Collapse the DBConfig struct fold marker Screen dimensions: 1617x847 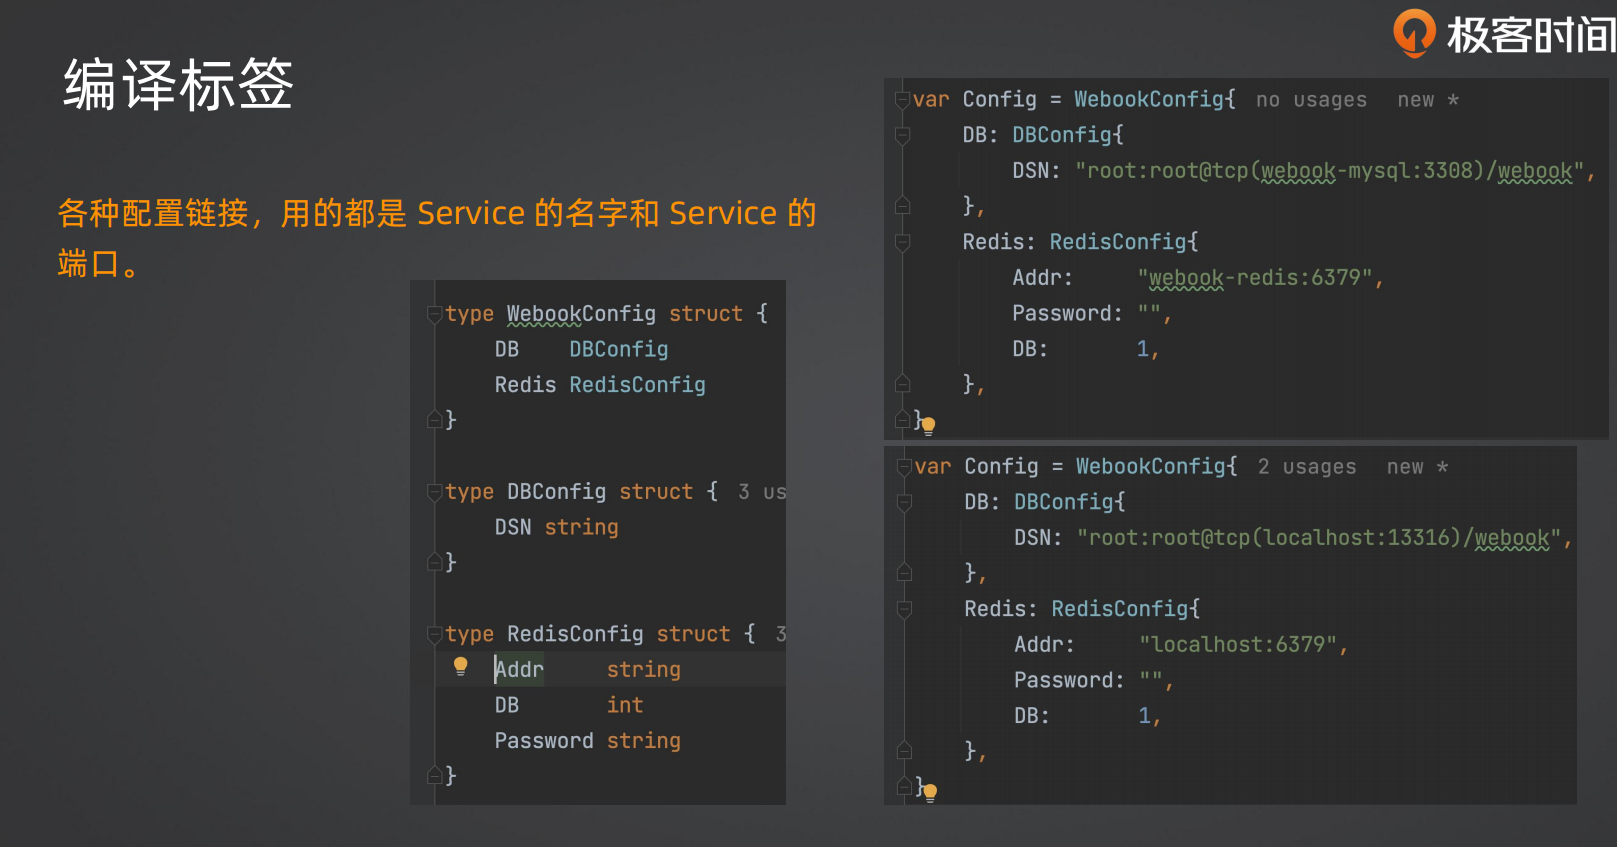434,492
